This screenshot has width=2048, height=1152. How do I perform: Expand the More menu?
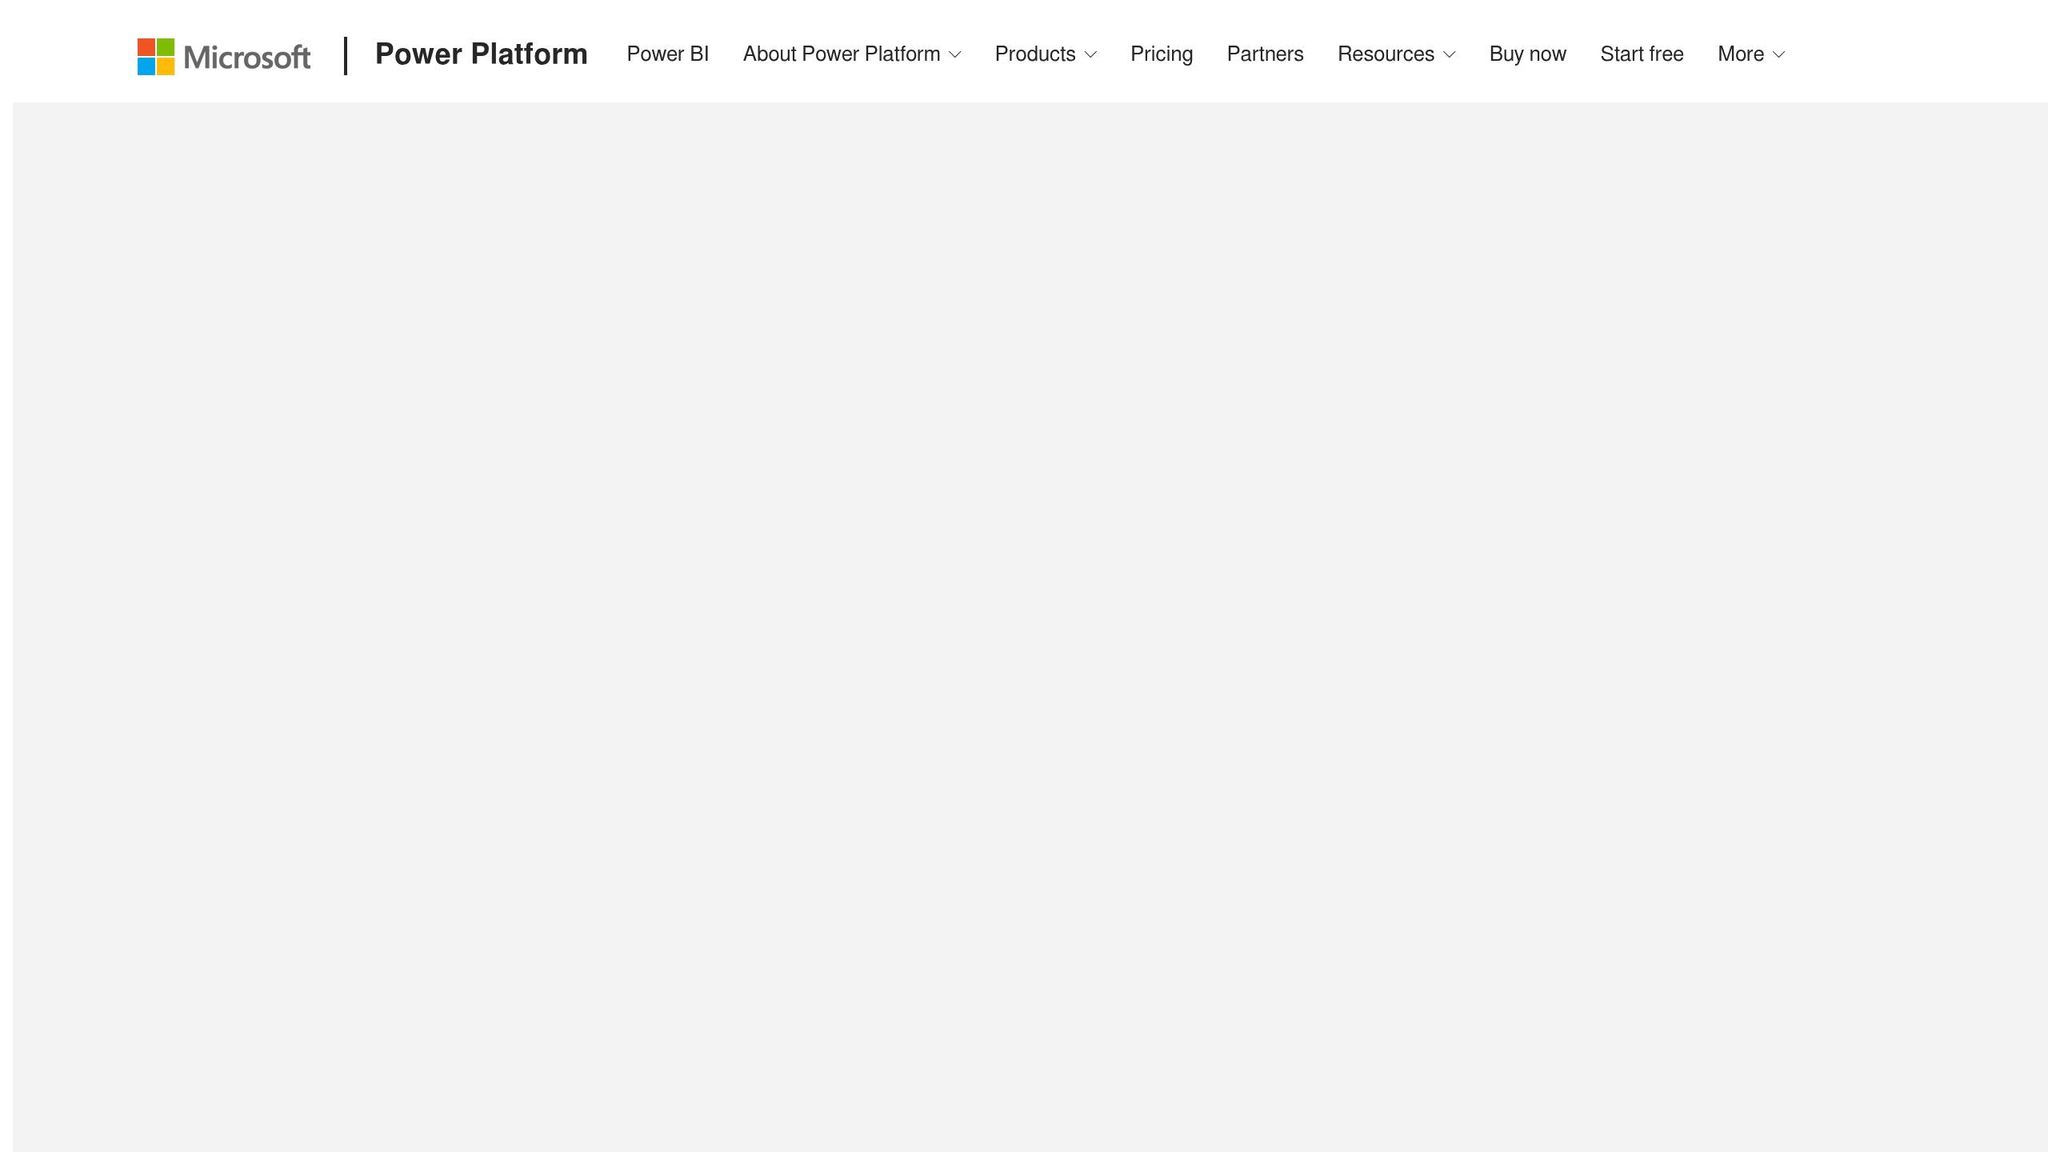(x=1751, y=54)
